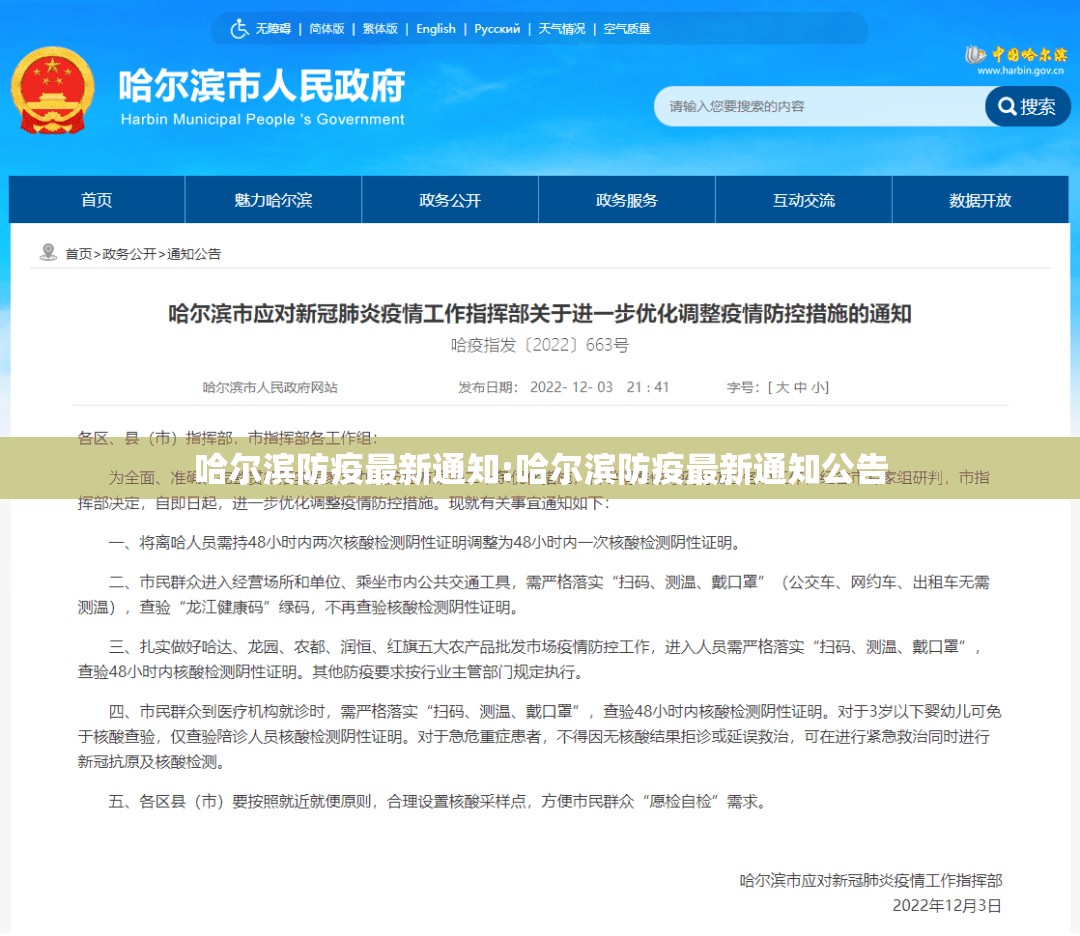The width and height of the screenshot is (1080, 936).
Task: Open the 政务服务 nav tab
Action: (x=627, y=200)
